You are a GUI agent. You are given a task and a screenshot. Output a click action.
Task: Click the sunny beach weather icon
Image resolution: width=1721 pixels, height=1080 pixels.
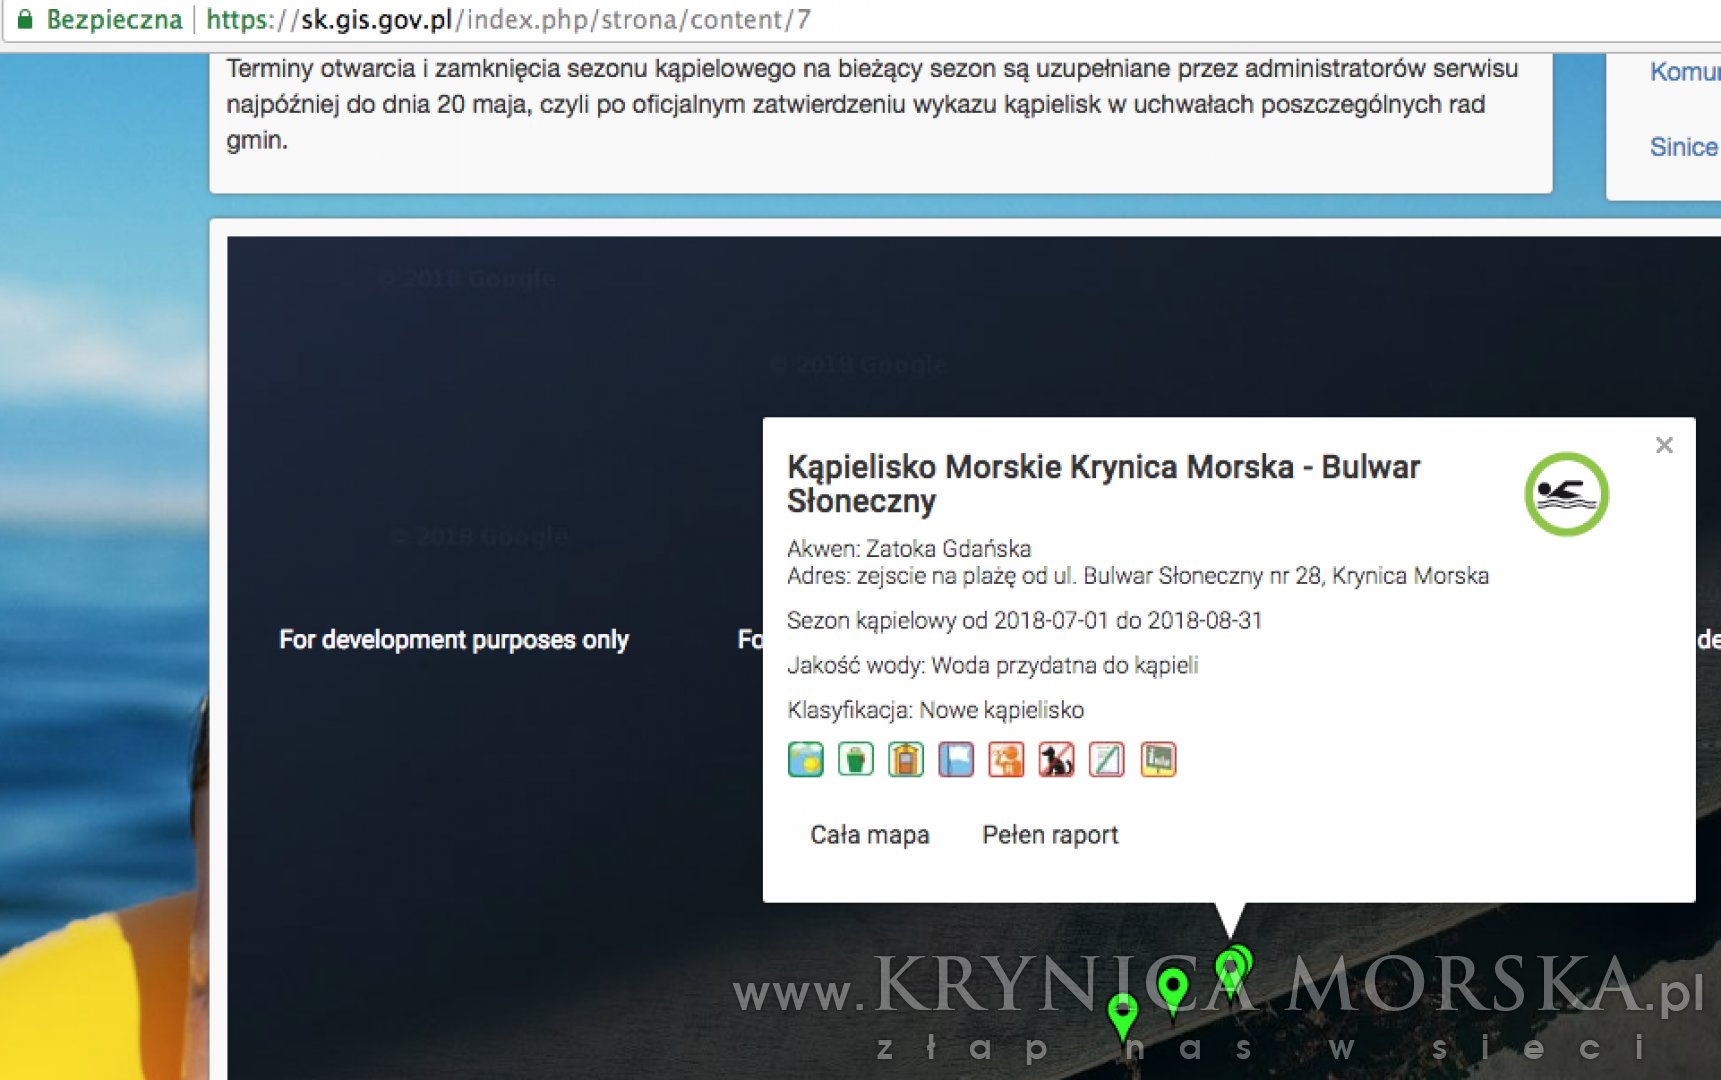pyautogui.click(x=806, y=760)
